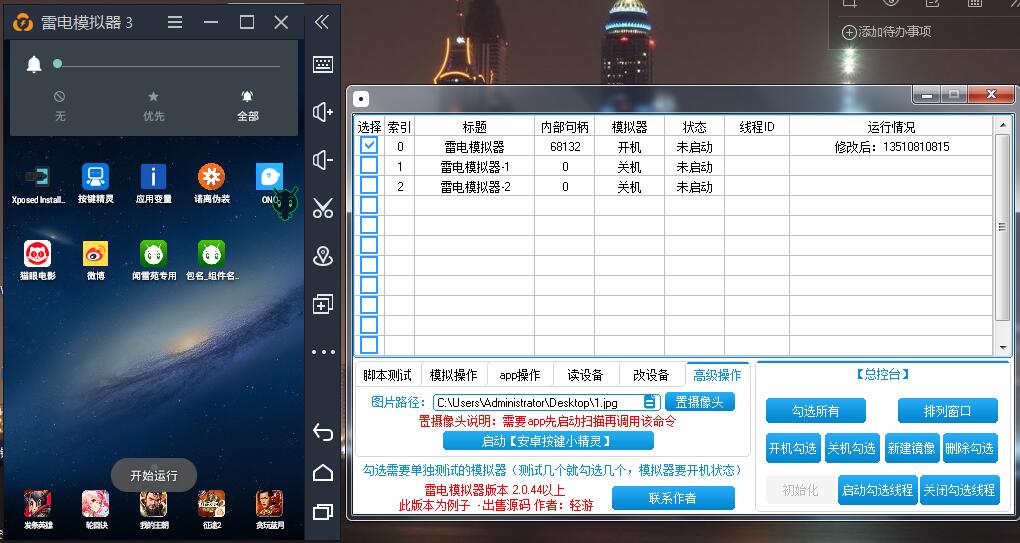This screenshot has width=1020, height=543.
Task: Check the 雷电模拟器-2 row checkbox
Action: click(x=369, y=185)
